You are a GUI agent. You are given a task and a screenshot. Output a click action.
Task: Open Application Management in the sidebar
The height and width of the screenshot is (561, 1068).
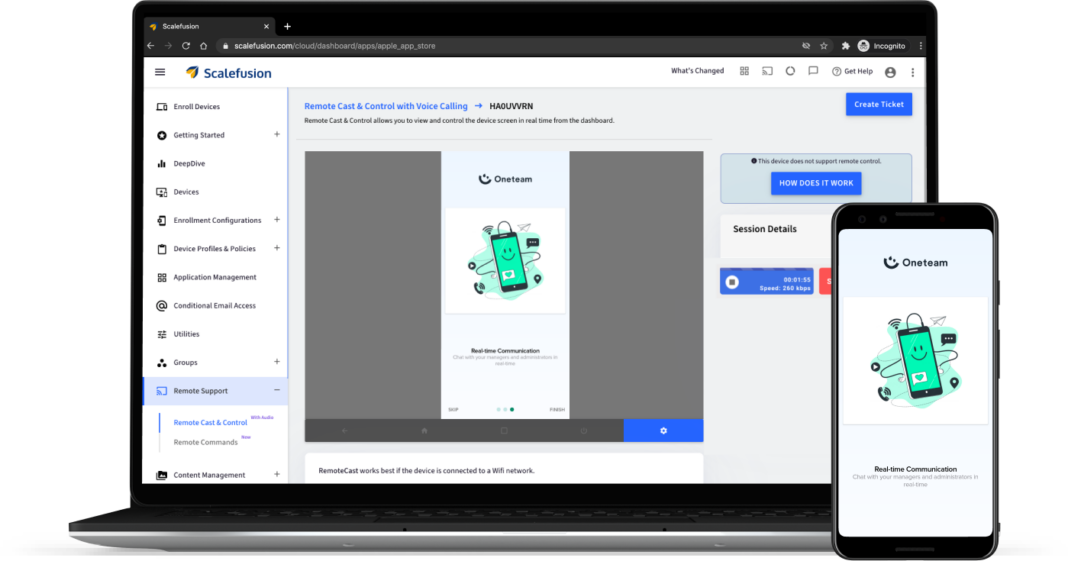pyautogui.click(x=215, y=278)
